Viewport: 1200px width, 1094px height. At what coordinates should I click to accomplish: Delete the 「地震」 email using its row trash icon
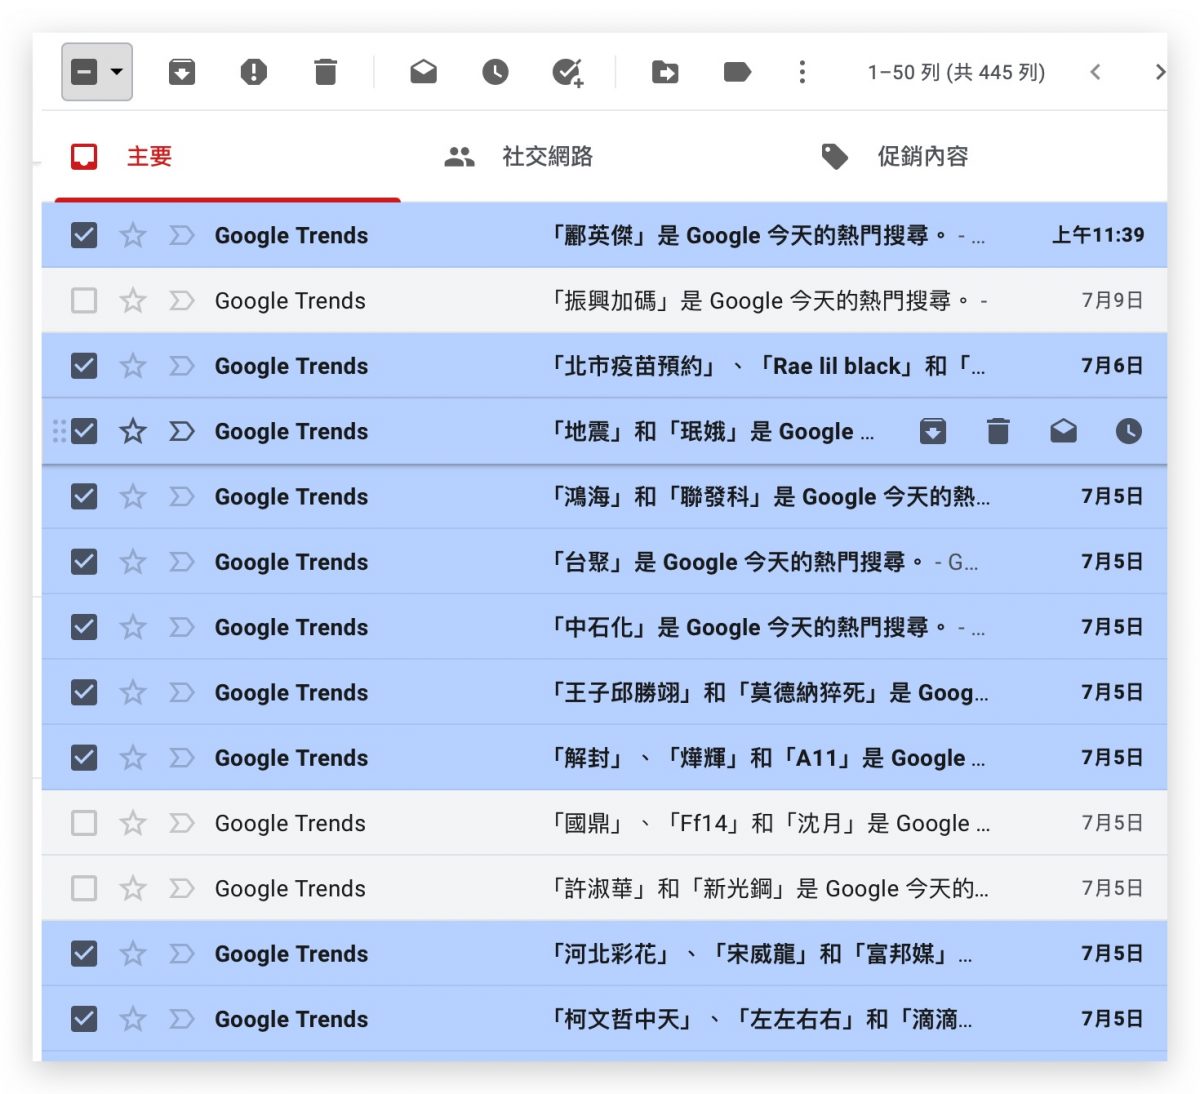998,431
